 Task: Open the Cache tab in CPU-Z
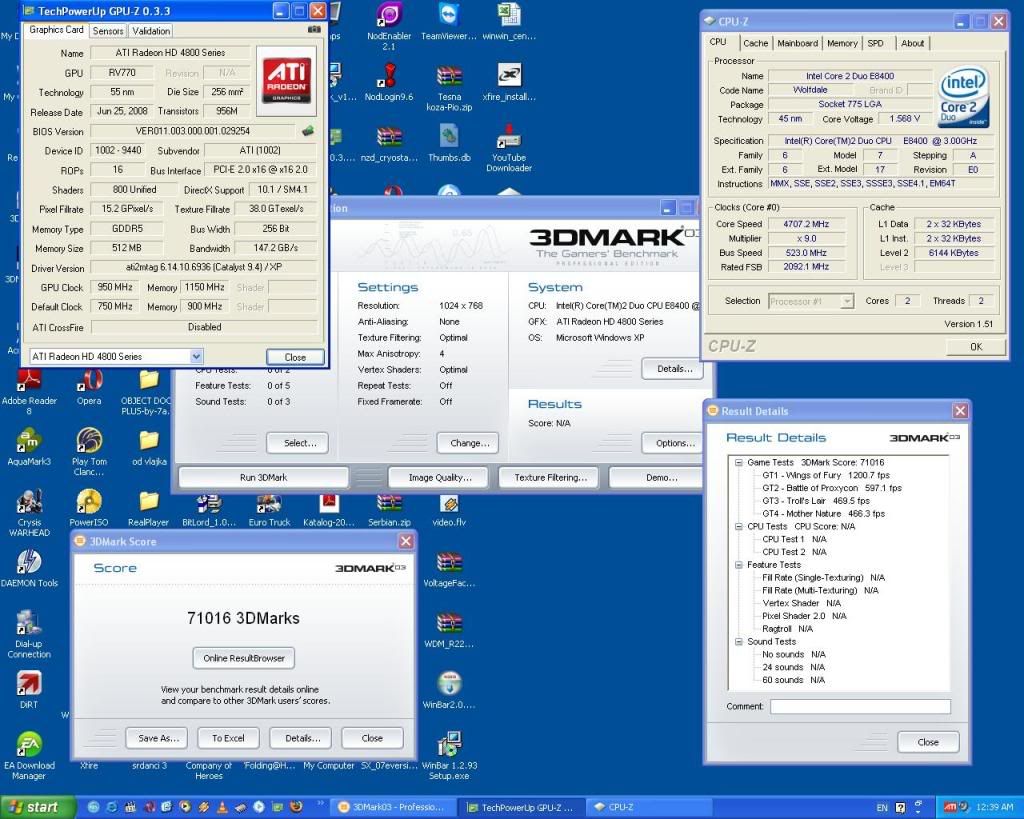pos(755,43)
